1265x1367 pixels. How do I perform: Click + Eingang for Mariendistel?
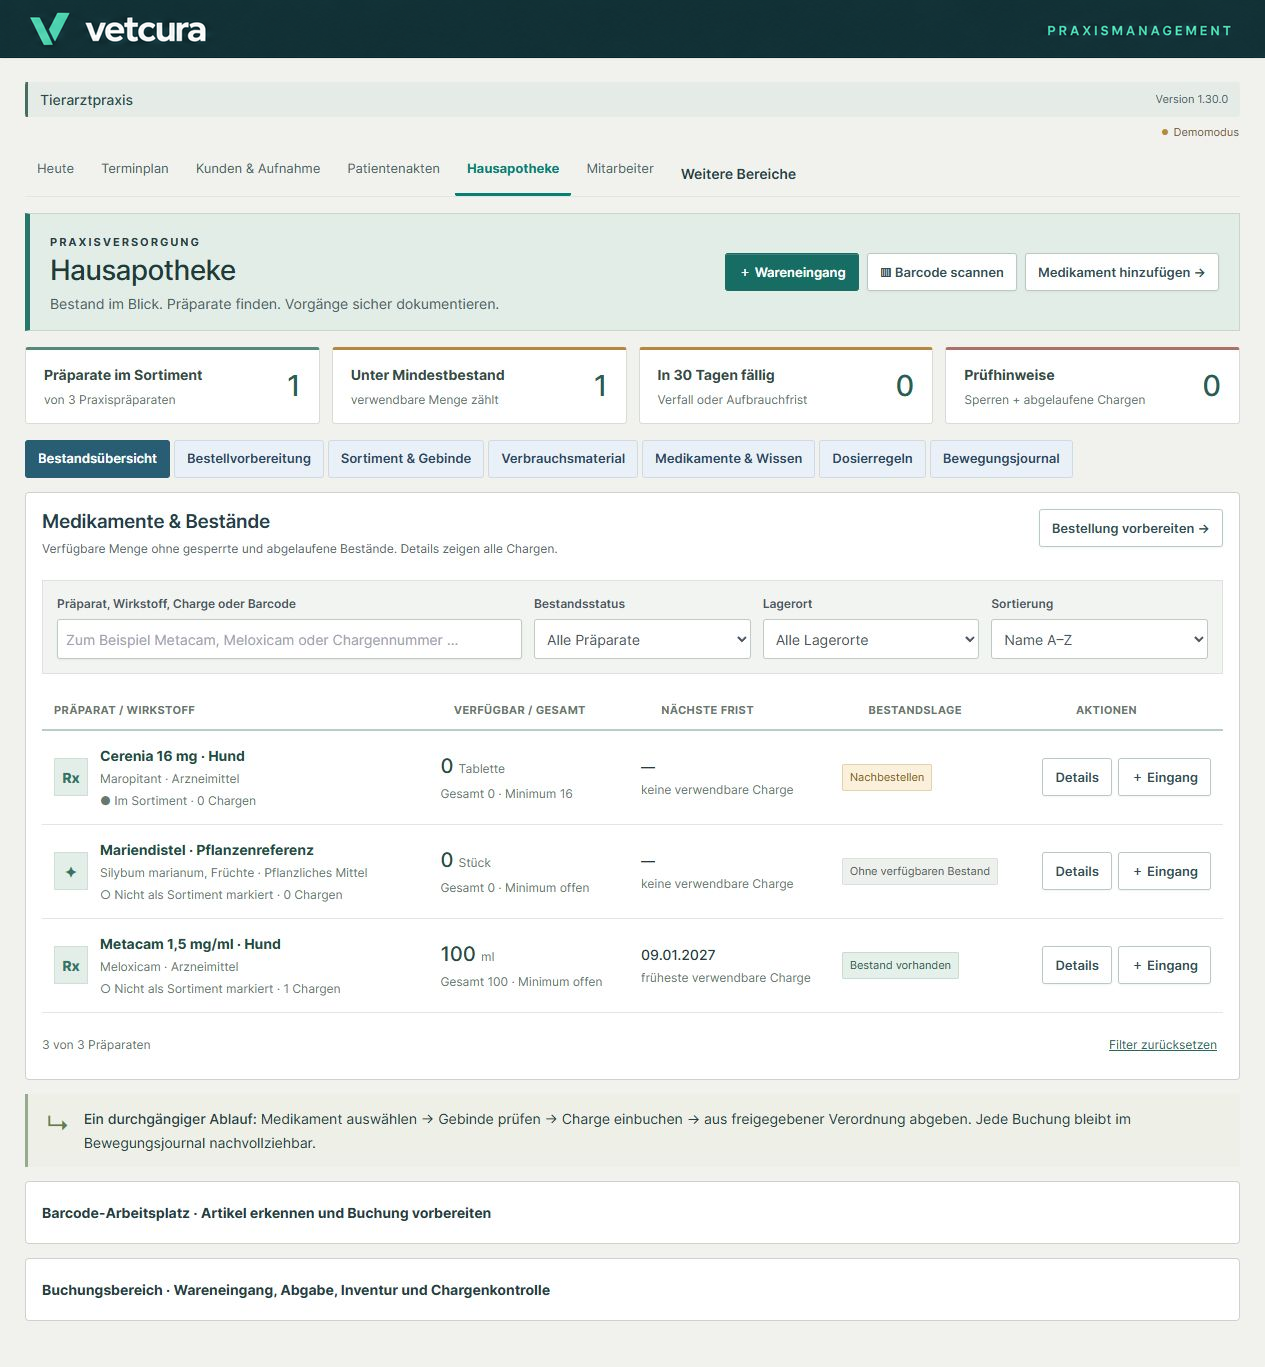pos(1165,871)
